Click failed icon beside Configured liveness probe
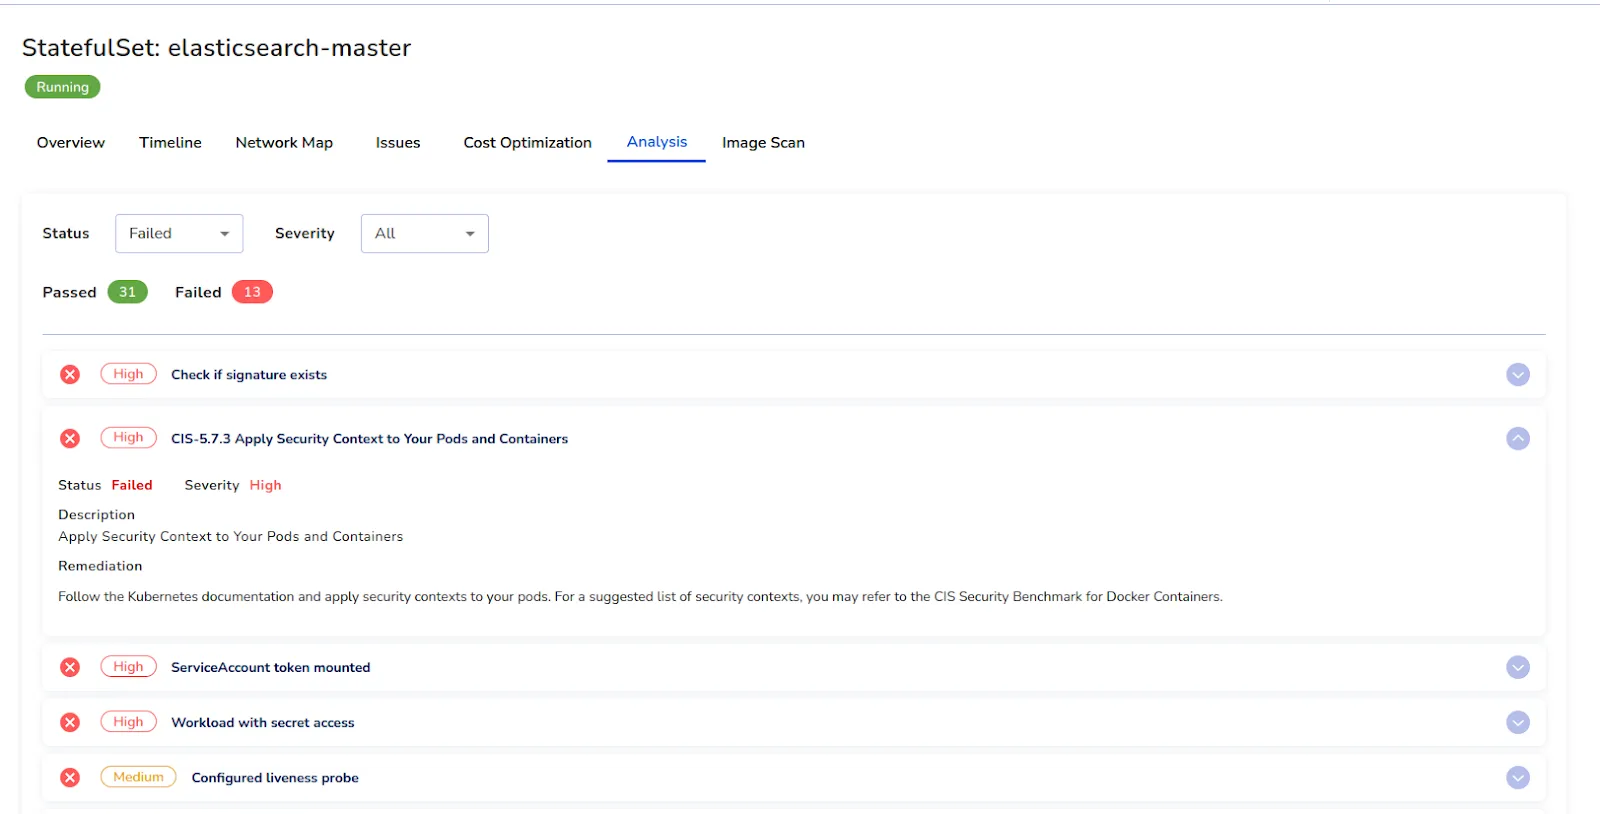The height and width of the screenshot is (814, 1600). point(70,777)
